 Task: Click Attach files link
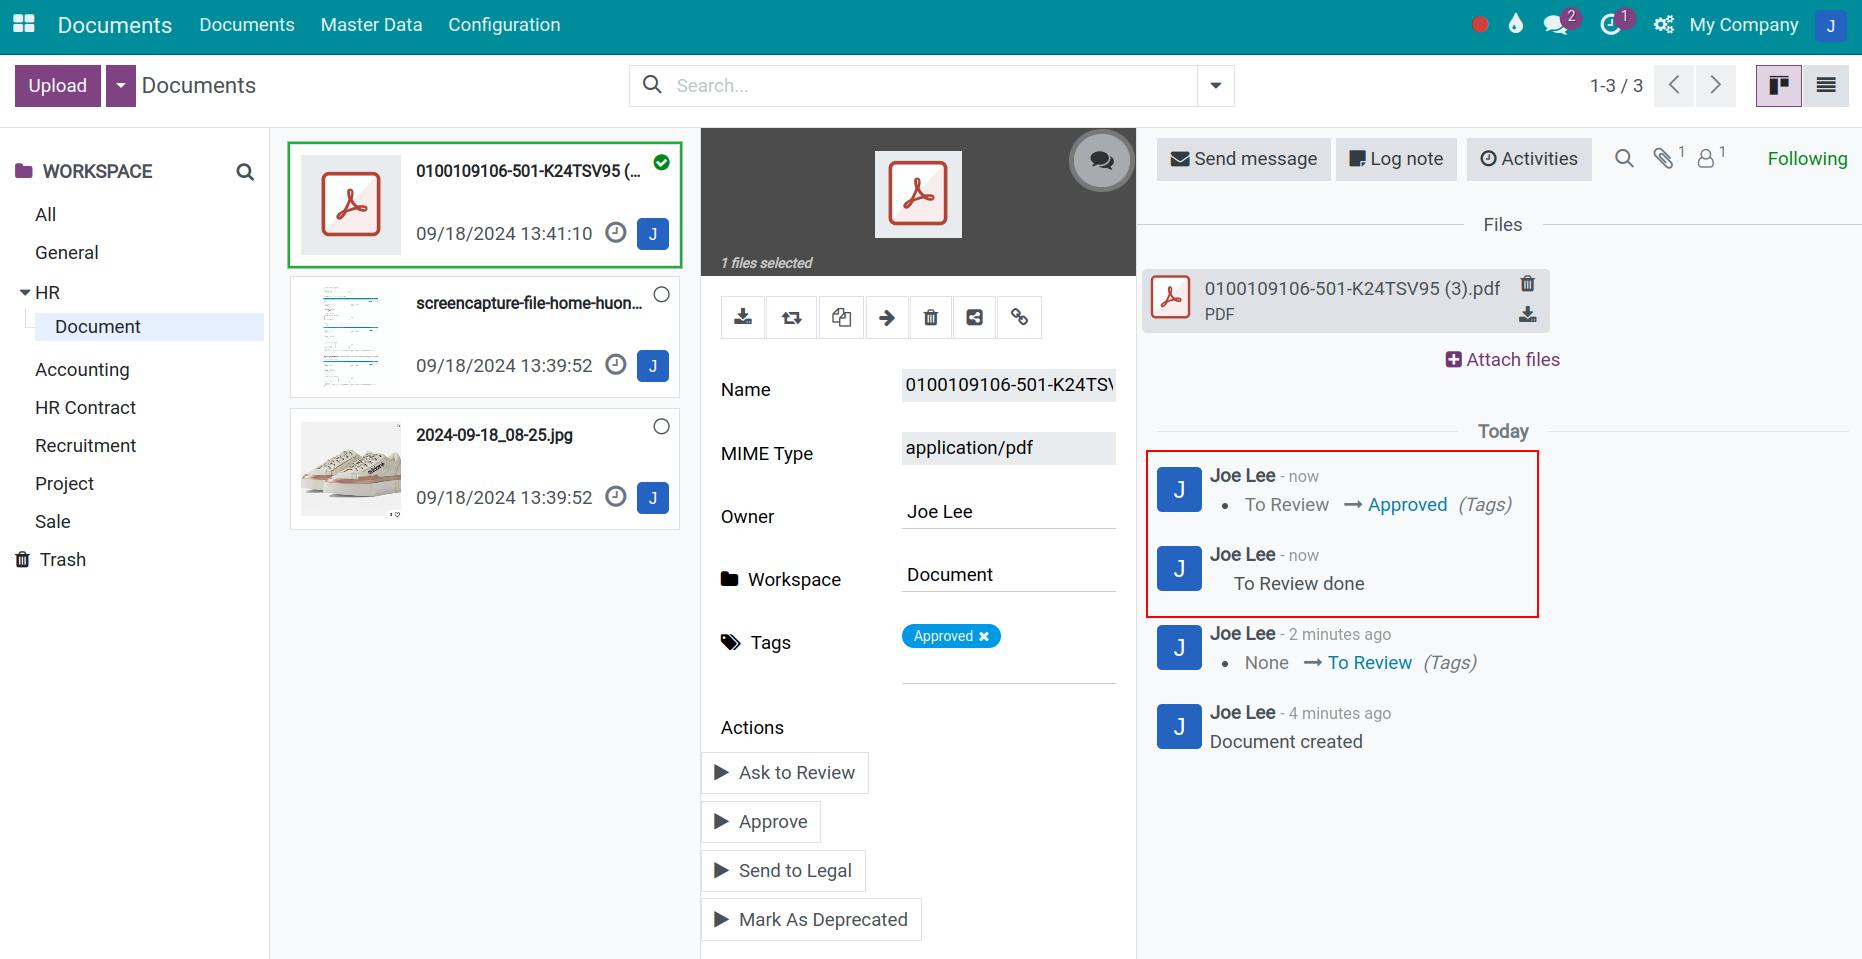click(1503, 360)
